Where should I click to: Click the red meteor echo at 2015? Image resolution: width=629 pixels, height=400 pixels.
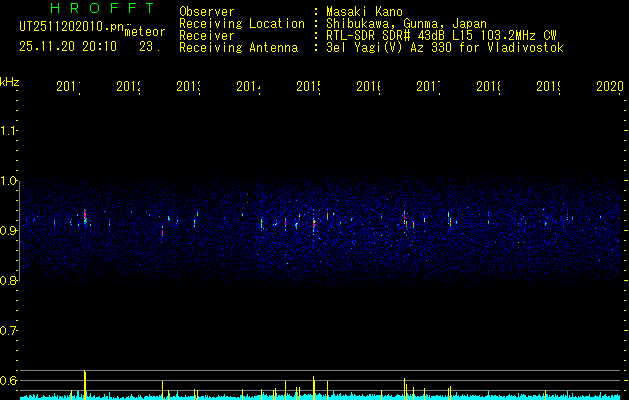tap(314, 223)
